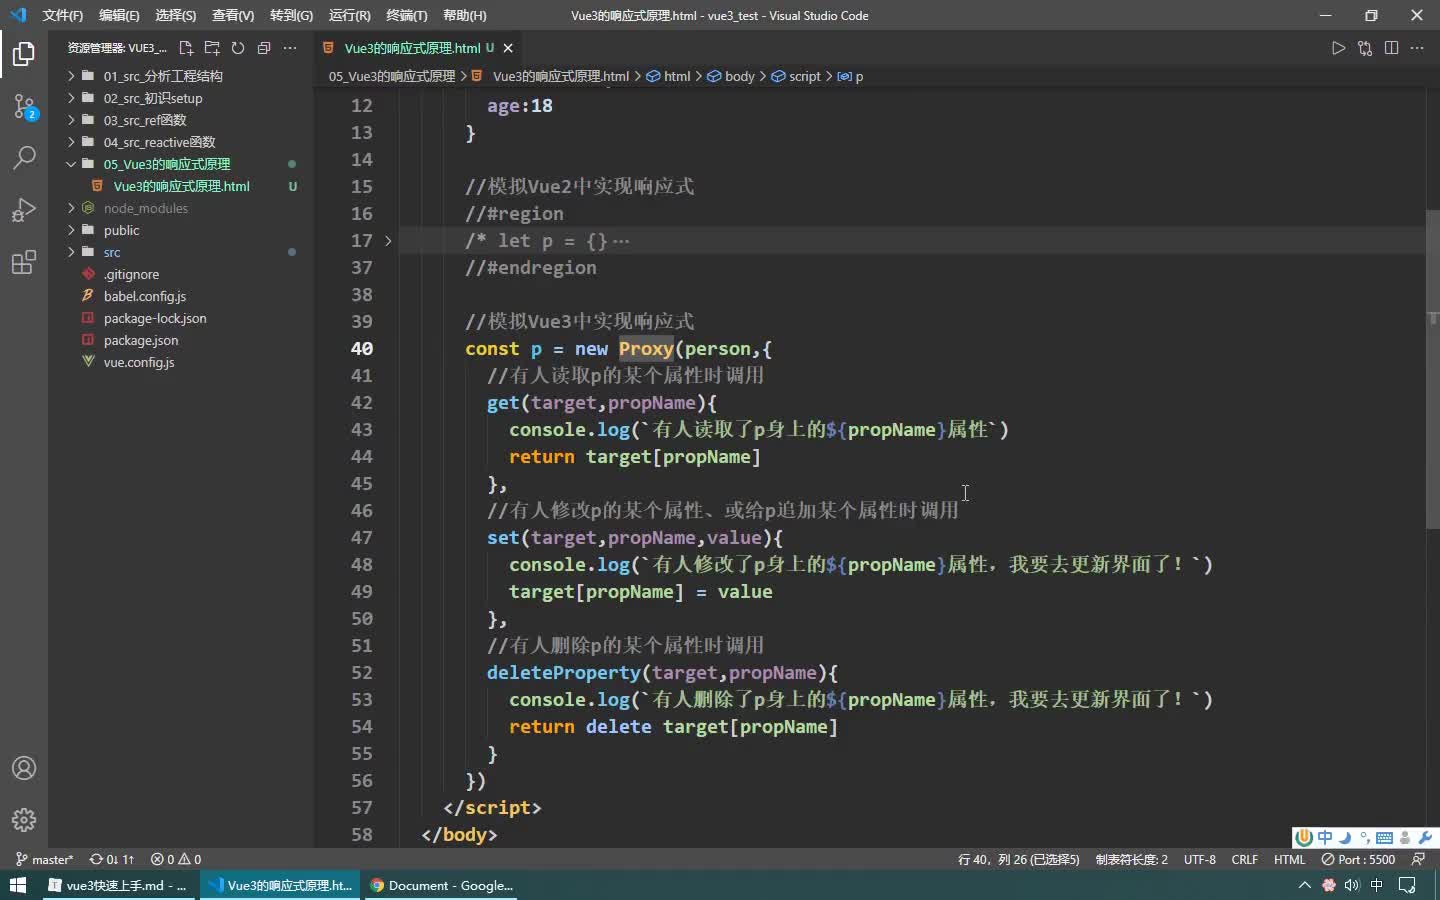Click 05_Vue3的响应式原理 breadcrumb

pyautogui.click(x=392, y=76)
